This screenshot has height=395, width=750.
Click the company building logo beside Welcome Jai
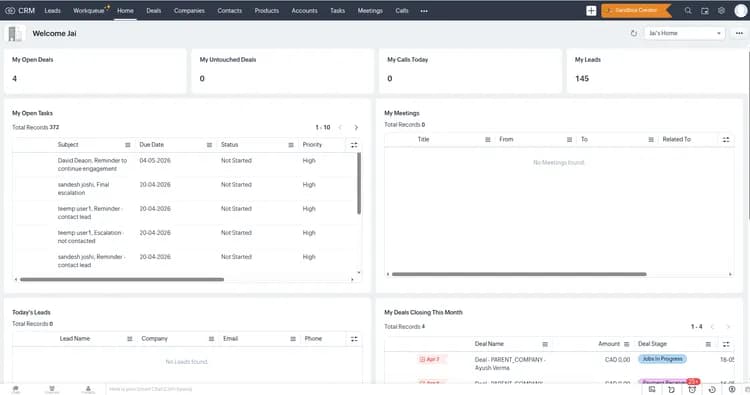click(x=15, y=33)
